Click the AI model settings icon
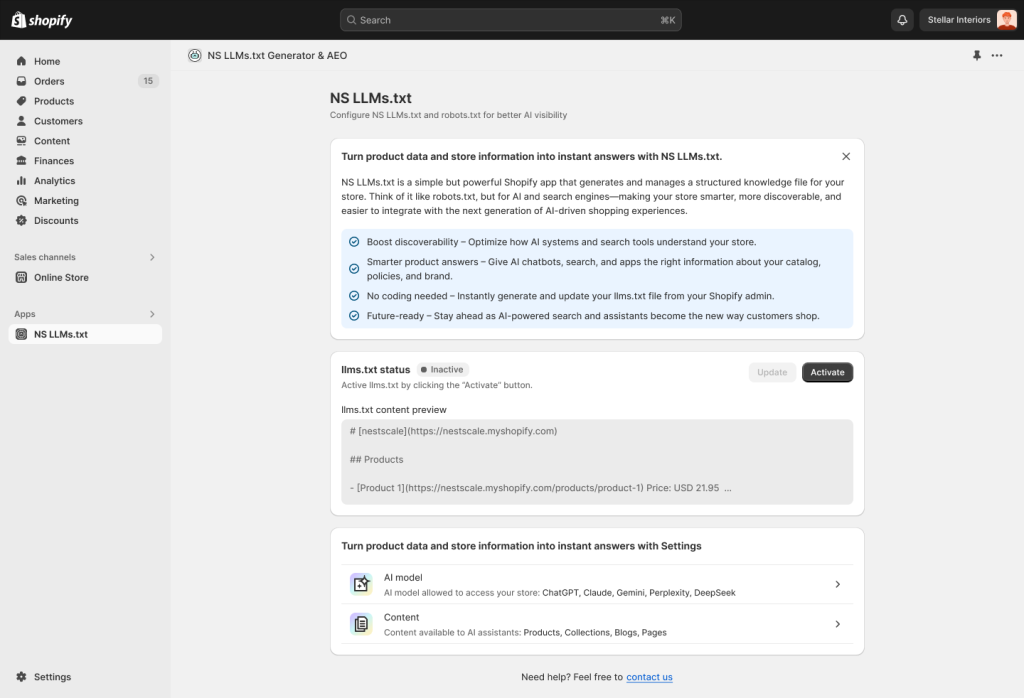 tap(361, 583)
